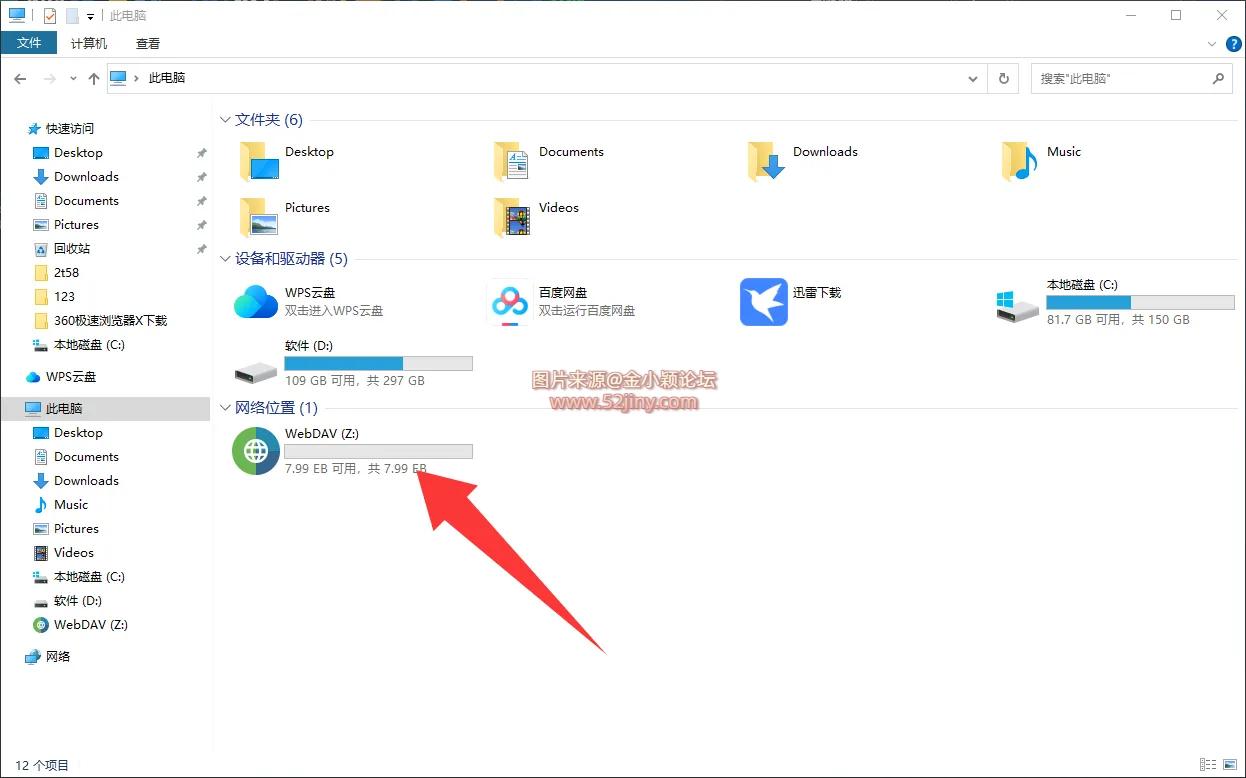This screenshot has width=1246, height=778.
Task: Select the 软件 (D:) drive icon
Action: click(x=256, y=371)
